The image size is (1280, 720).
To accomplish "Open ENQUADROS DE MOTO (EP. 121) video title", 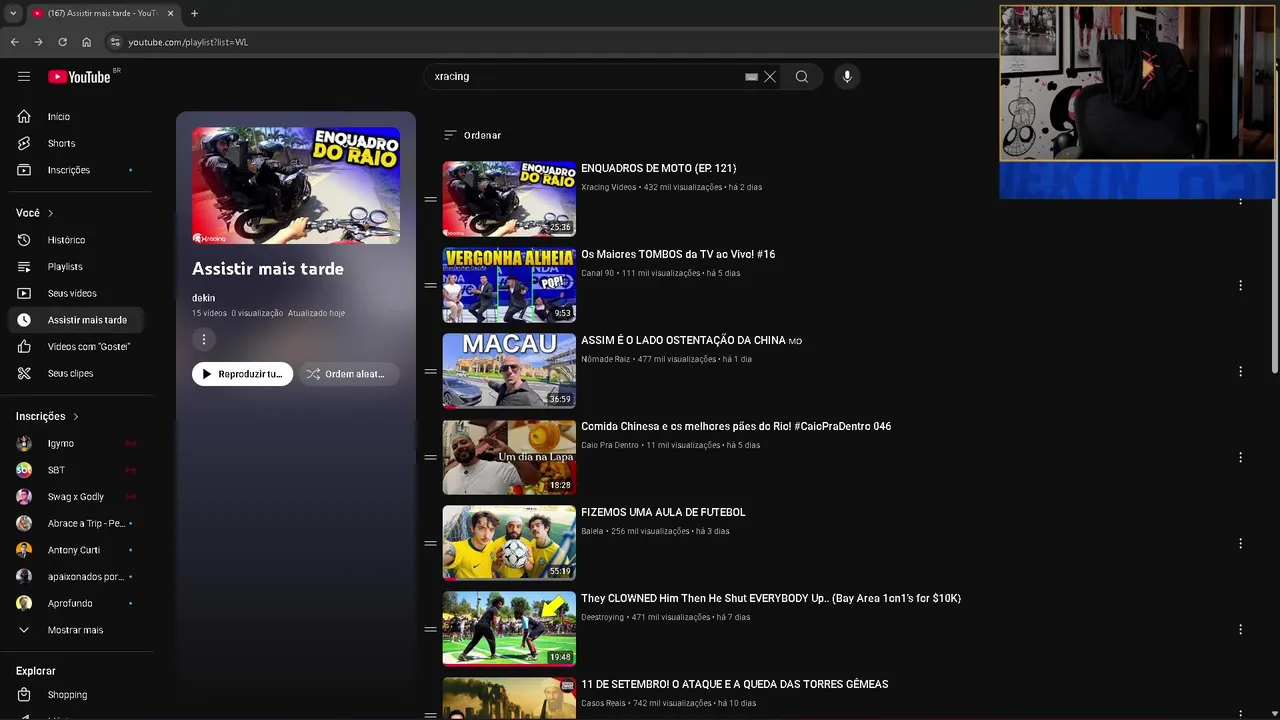I will point(658,169).
